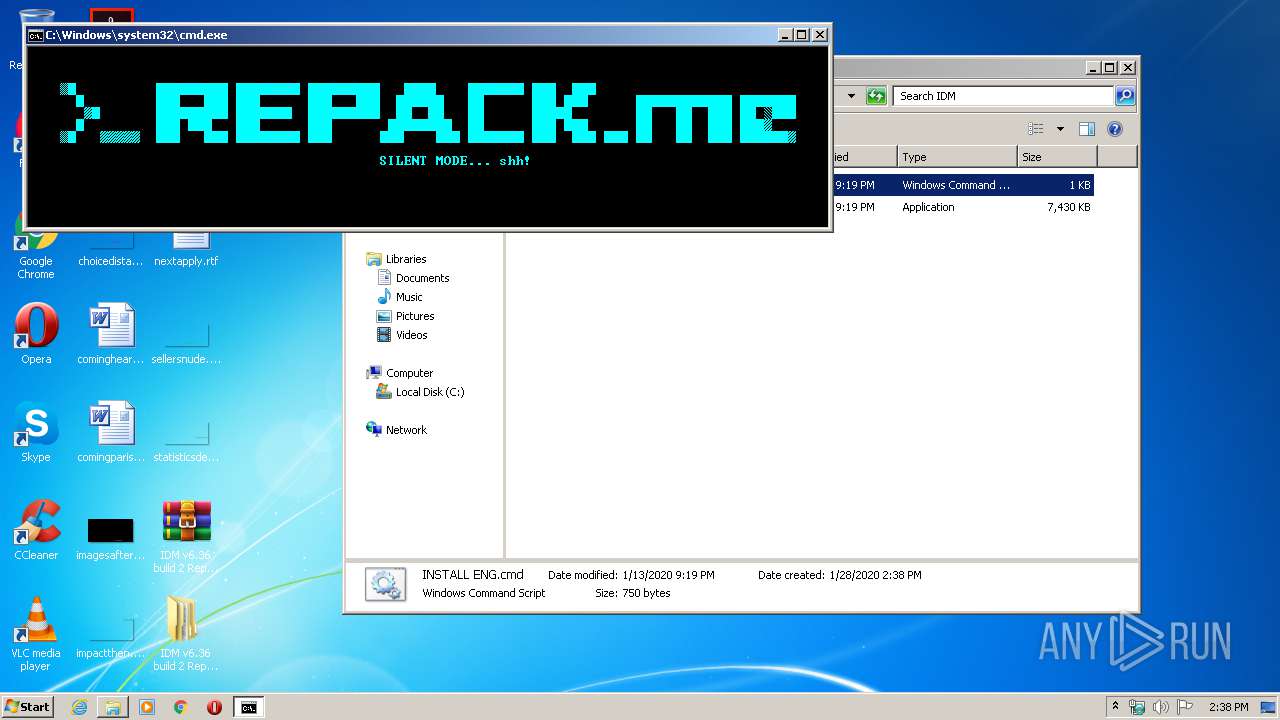Select the IDM v6.36 folder icon
The image size is (1280, 720).
tap(186, 634)
